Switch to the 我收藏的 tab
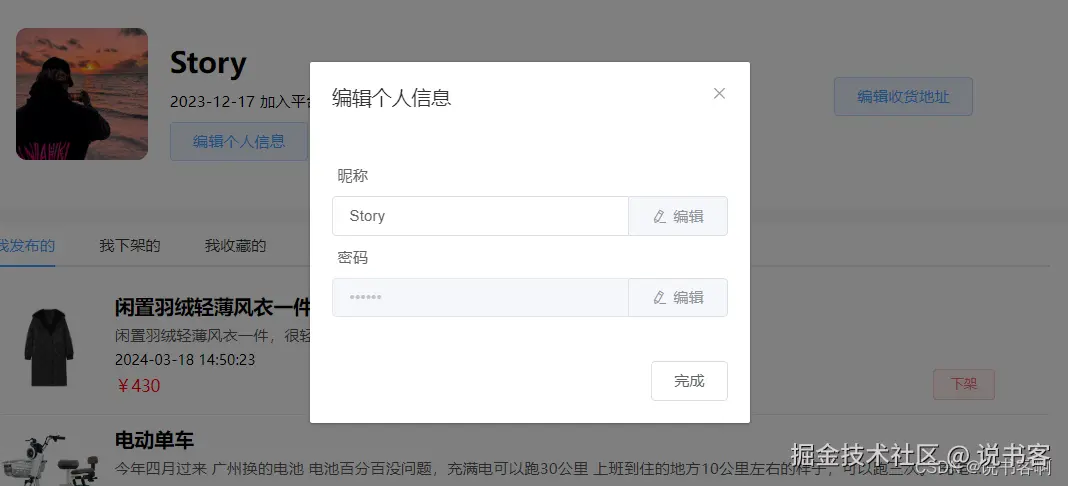The image size is (1068, 486). tap(236, 246)
